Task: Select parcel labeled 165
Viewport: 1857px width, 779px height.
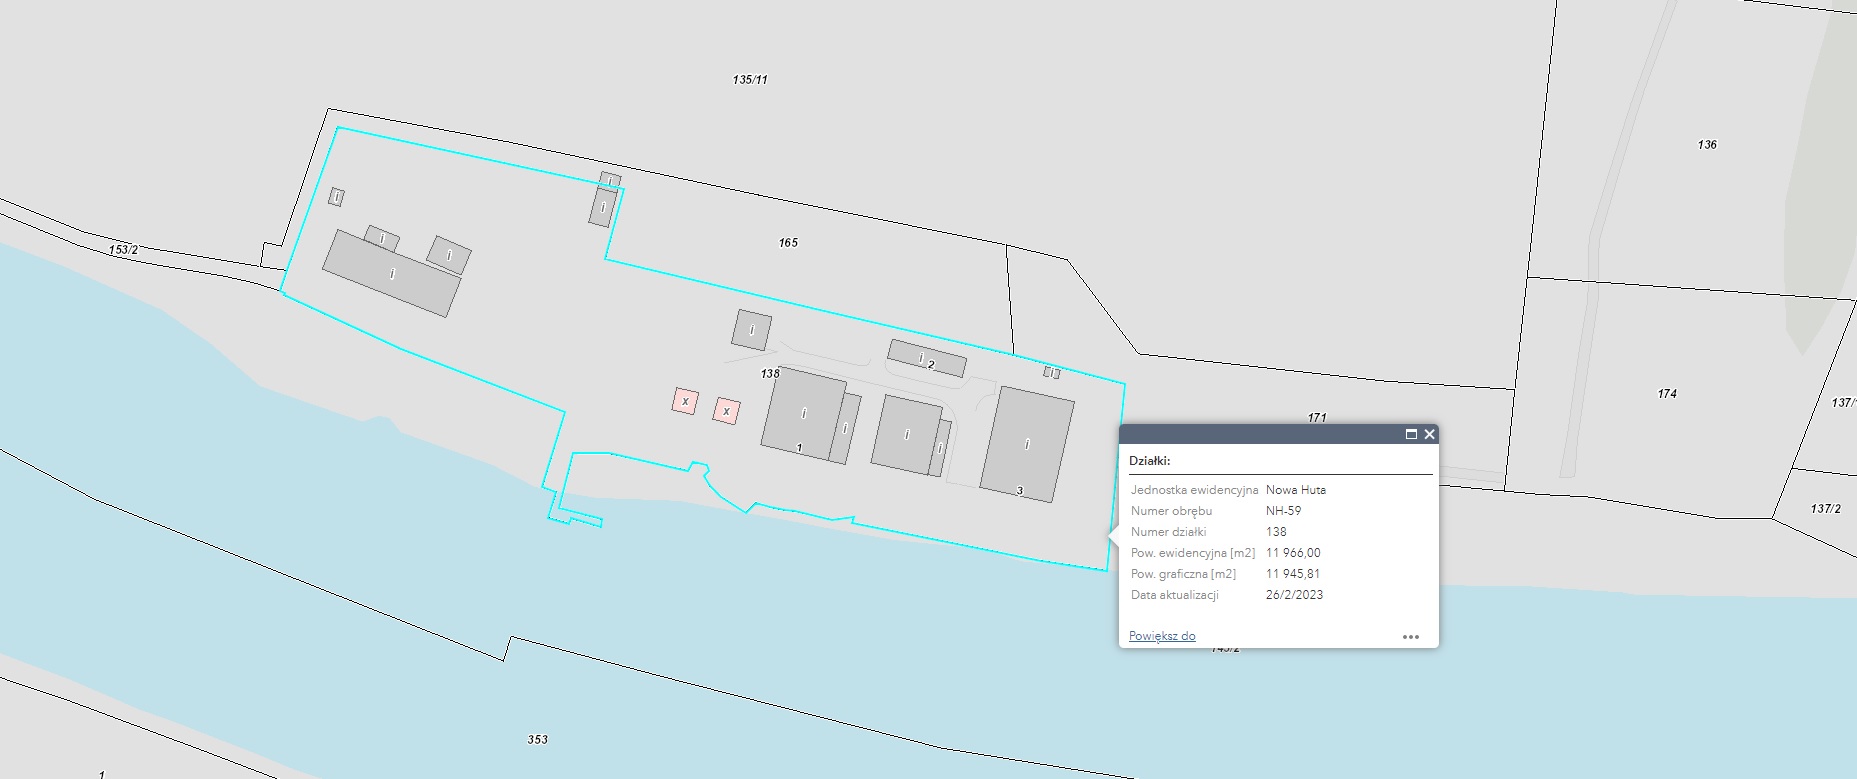Action: [788, 243]
